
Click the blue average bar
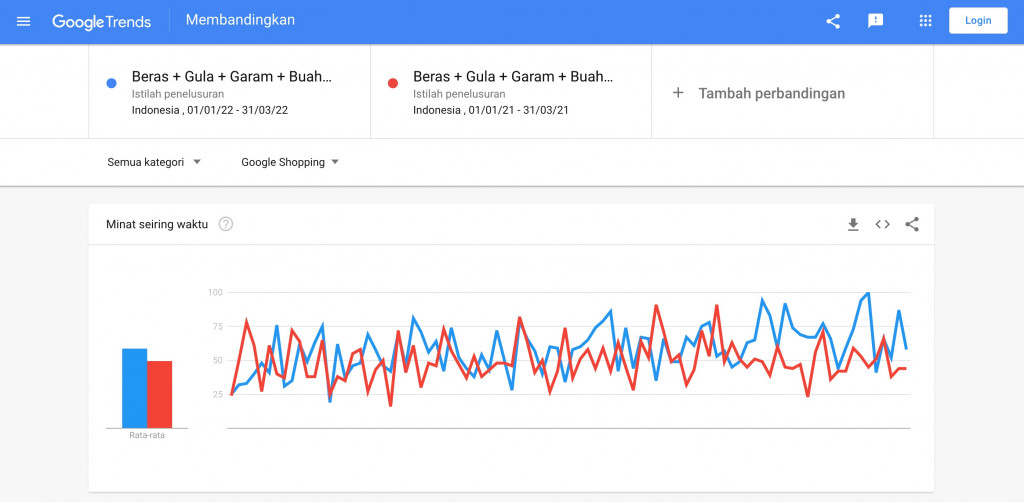[135, 388]
